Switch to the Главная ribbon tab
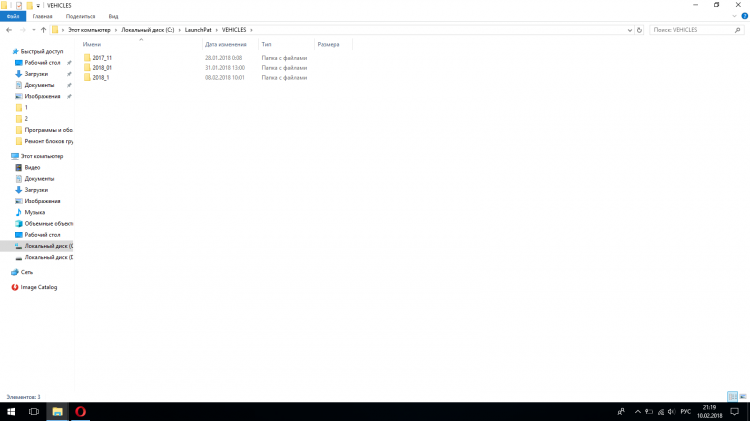750x421 pixels. 43,17
